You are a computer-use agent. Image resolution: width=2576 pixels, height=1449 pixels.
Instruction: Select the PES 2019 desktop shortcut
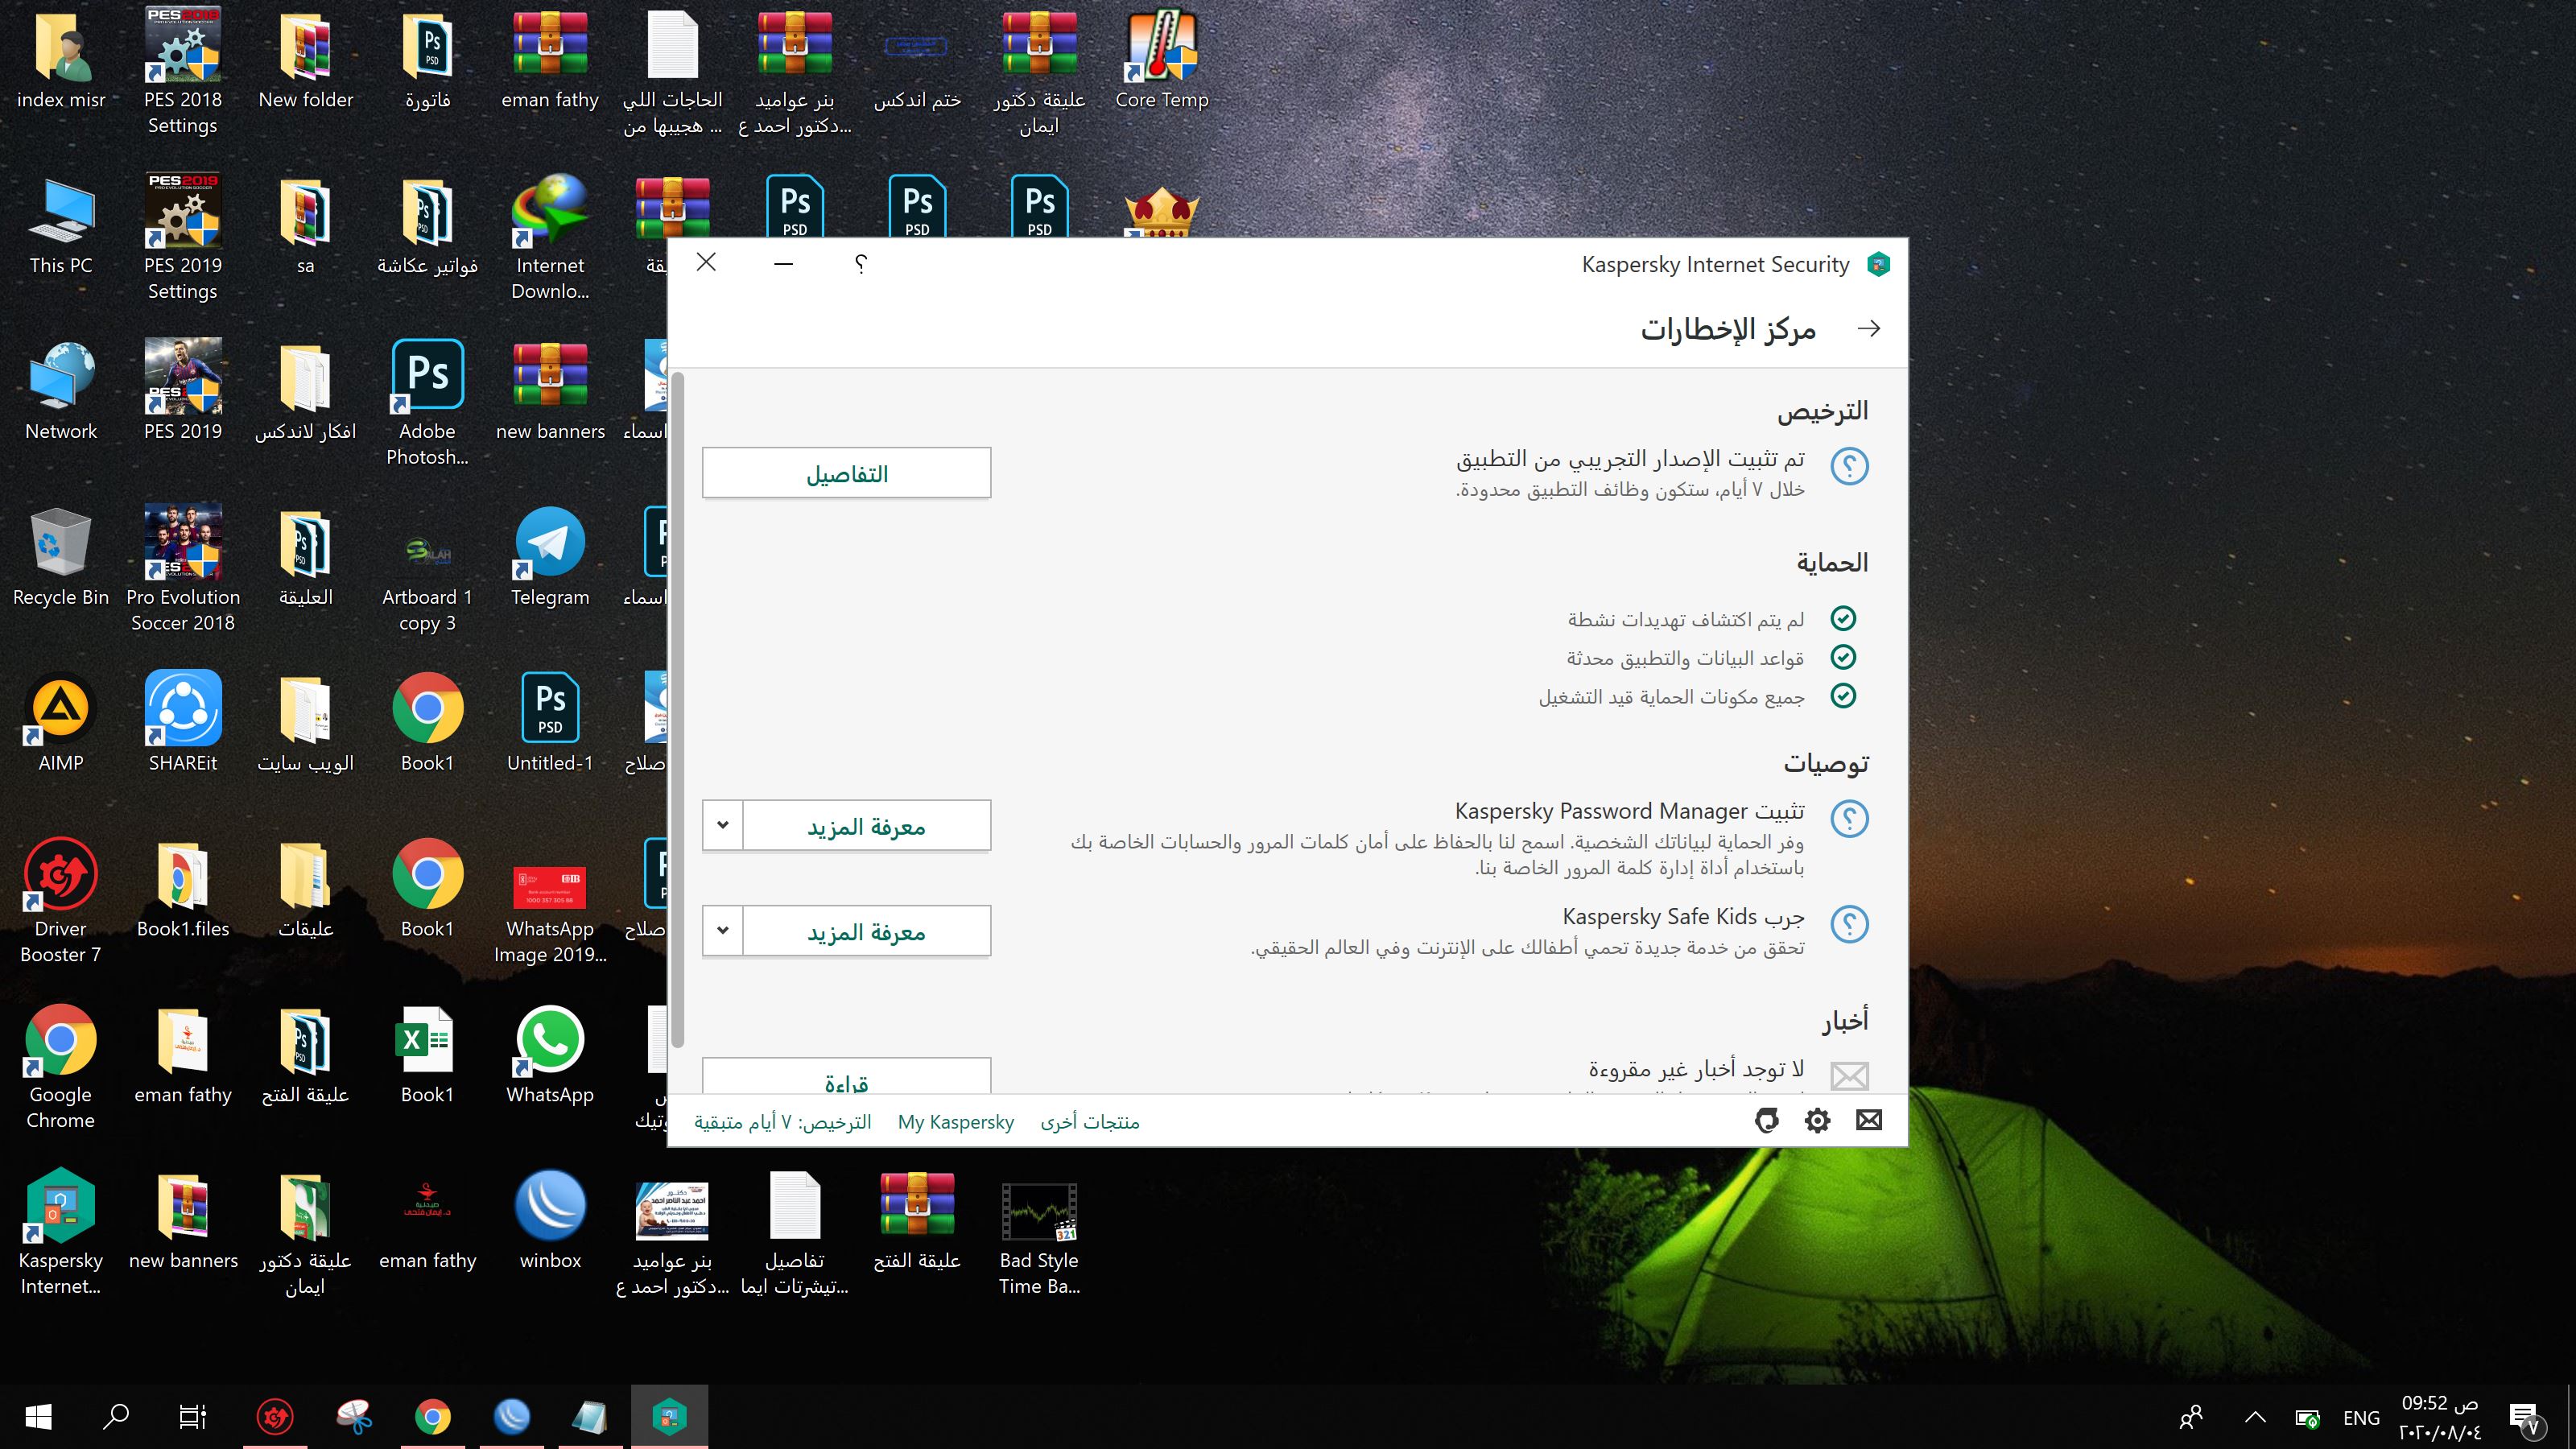pyautogui.click(x=183, y=391)
